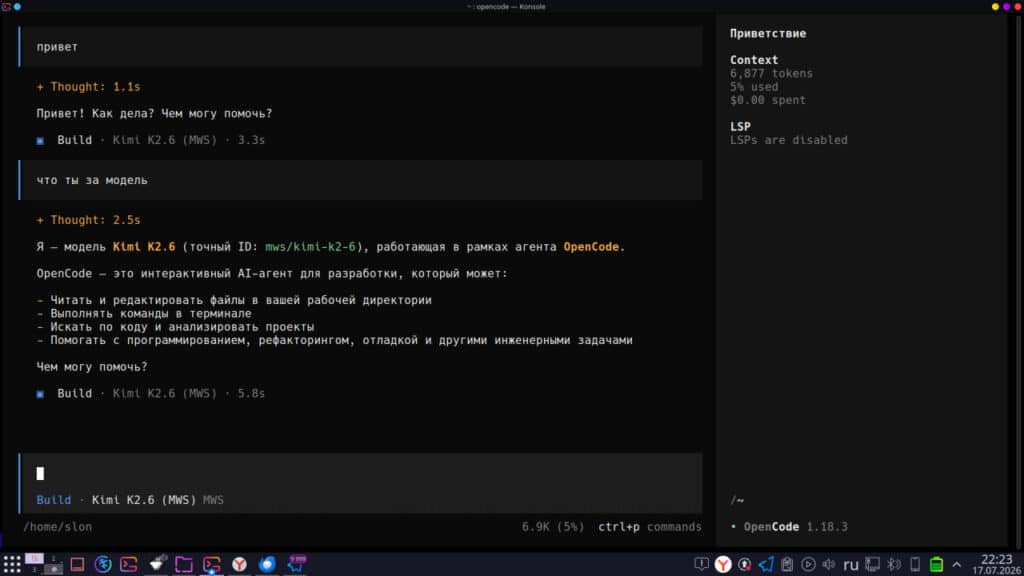Open the green battery tray icon

(x=936, y=564)
